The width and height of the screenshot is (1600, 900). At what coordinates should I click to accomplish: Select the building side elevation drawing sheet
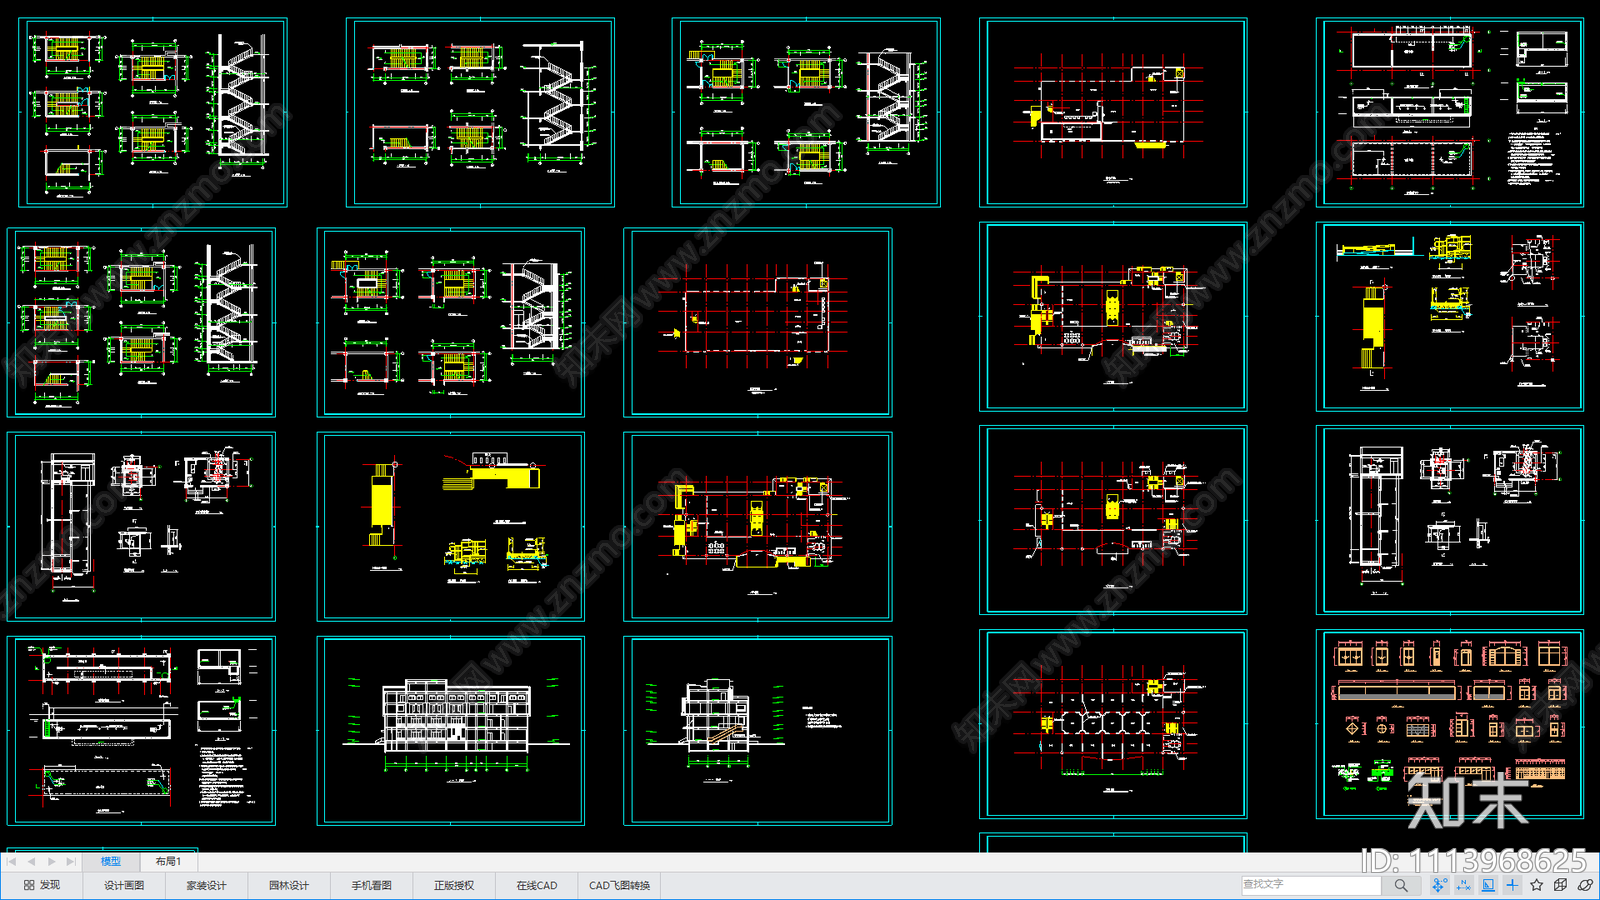click(x=758, y=731)
